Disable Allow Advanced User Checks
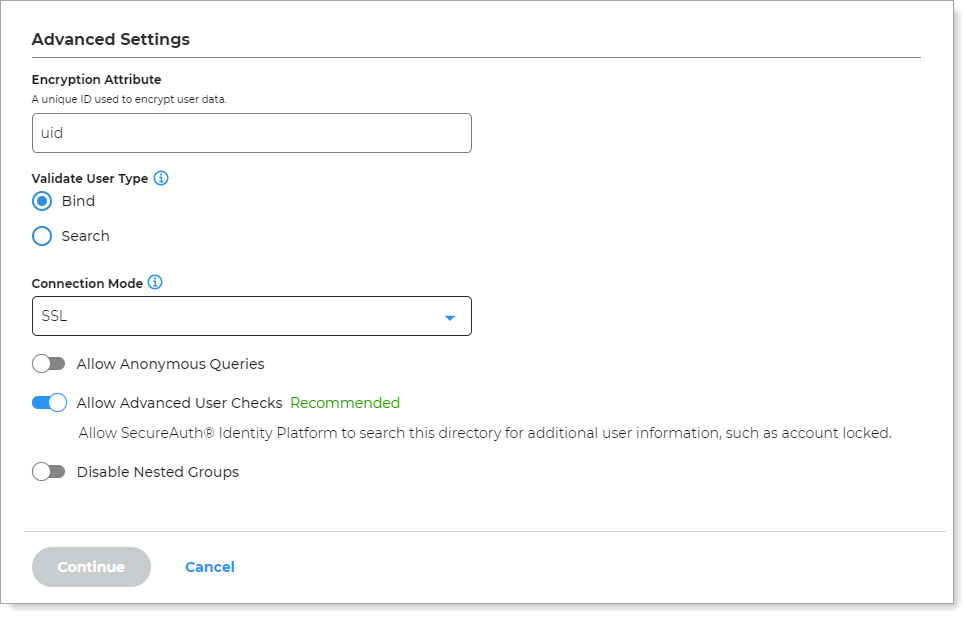Viewport: 969px width, 619px height. click(x=49, y=402)
